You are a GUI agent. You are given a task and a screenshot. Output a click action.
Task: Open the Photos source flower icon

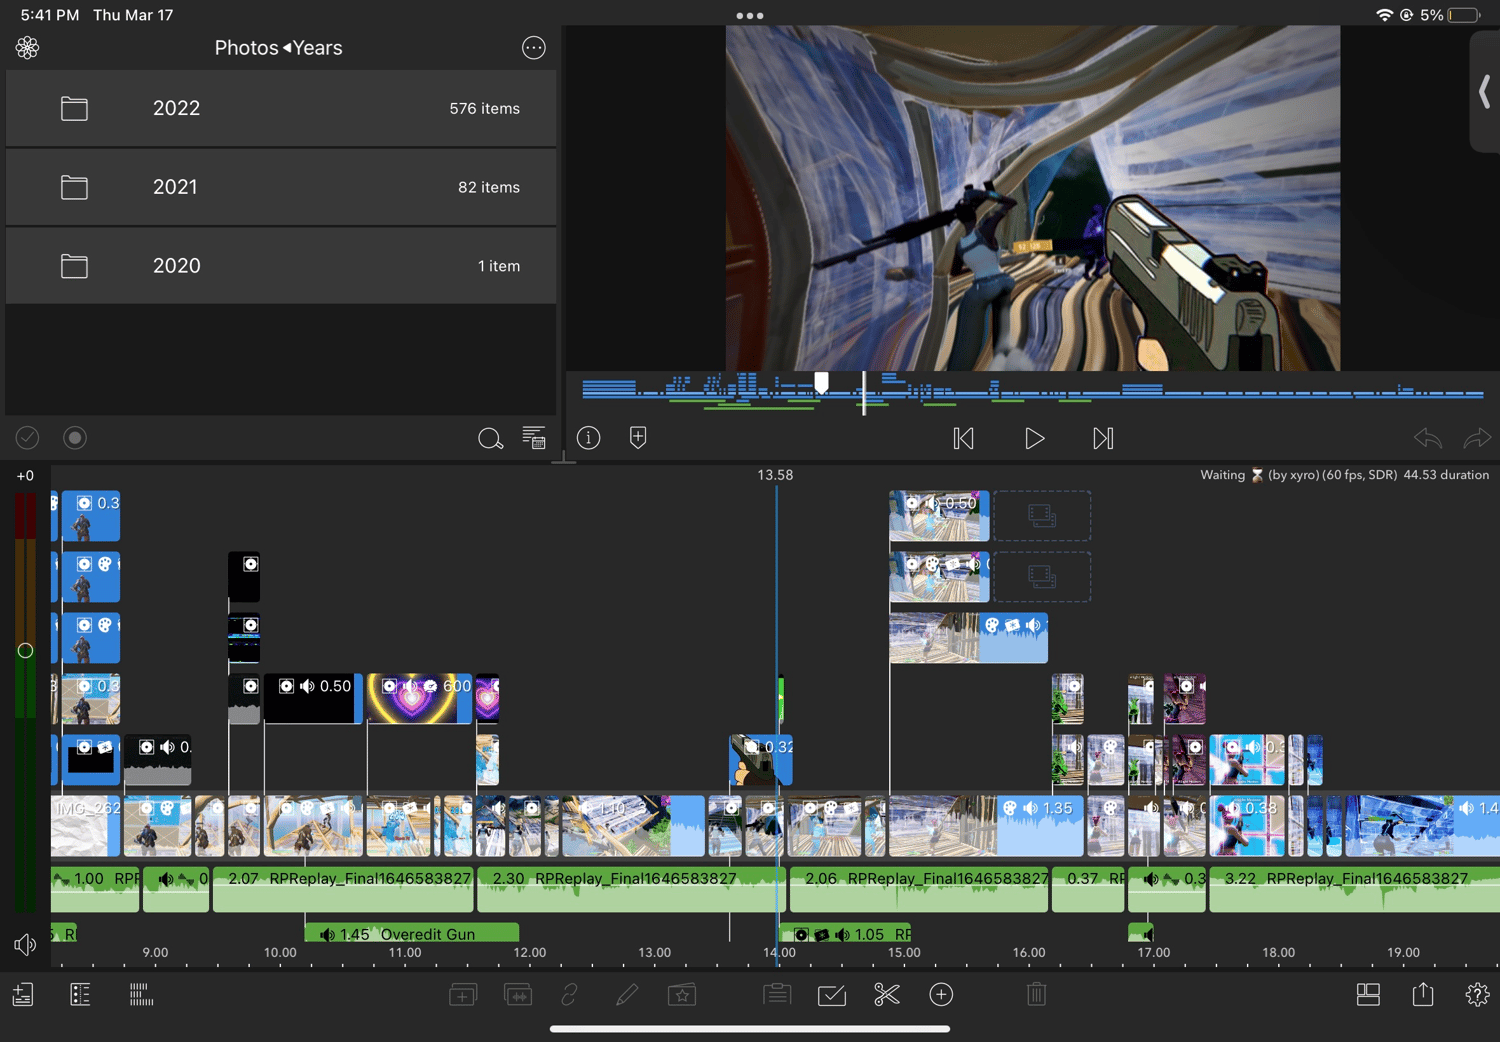pyautogui.click(x=27, y=47)
